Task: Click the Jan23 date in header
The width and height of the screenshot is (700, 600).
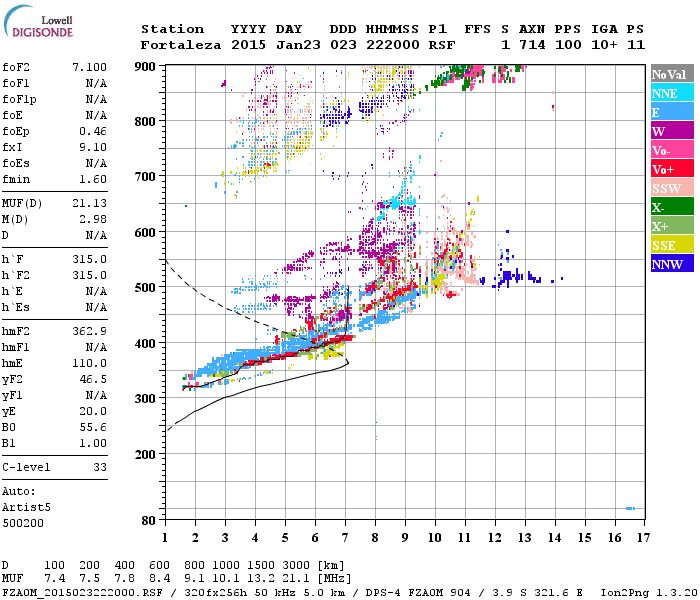Action: click(x=298, y=45)
